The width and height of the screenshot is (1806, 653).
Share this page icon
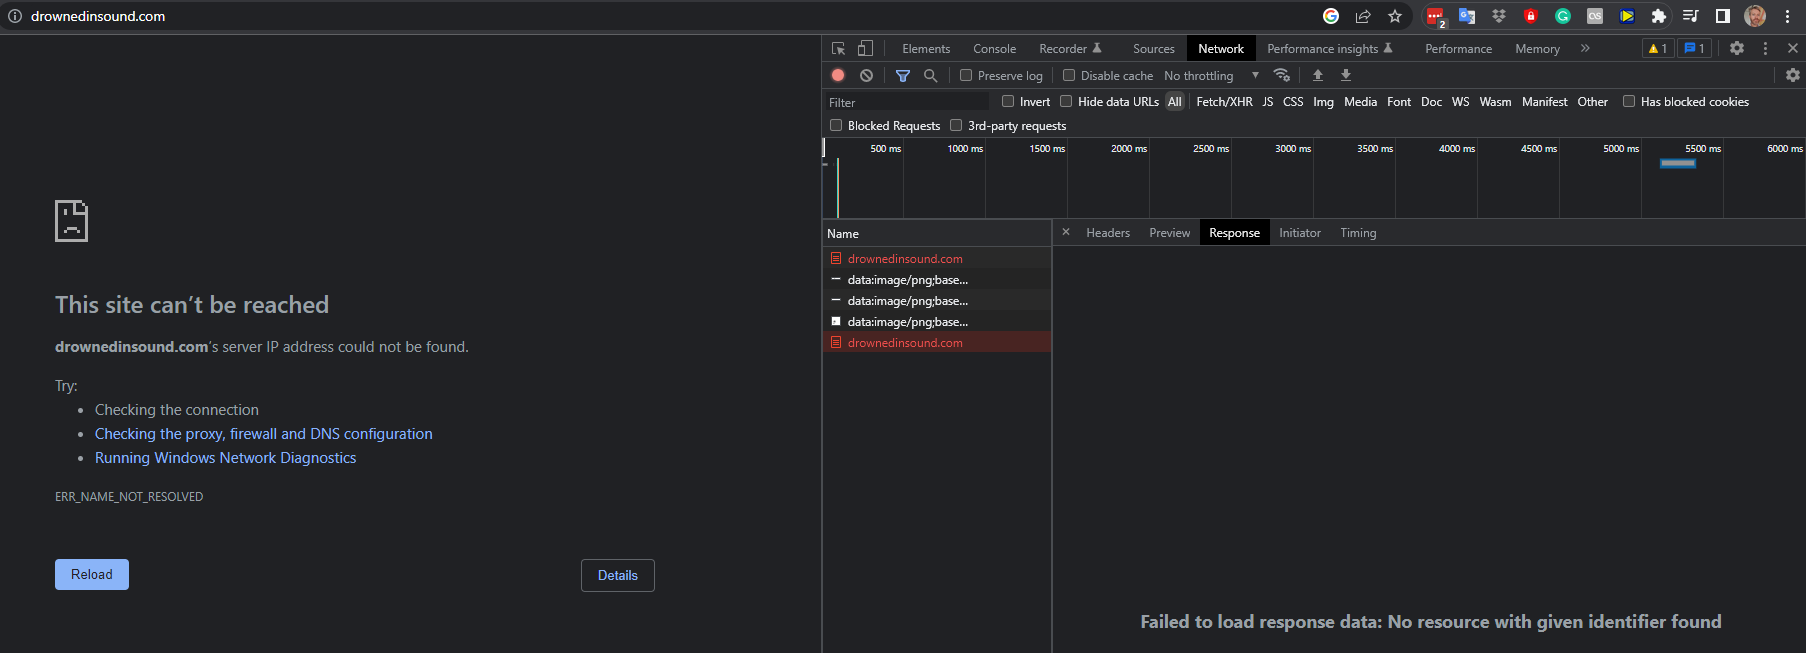1363,16
